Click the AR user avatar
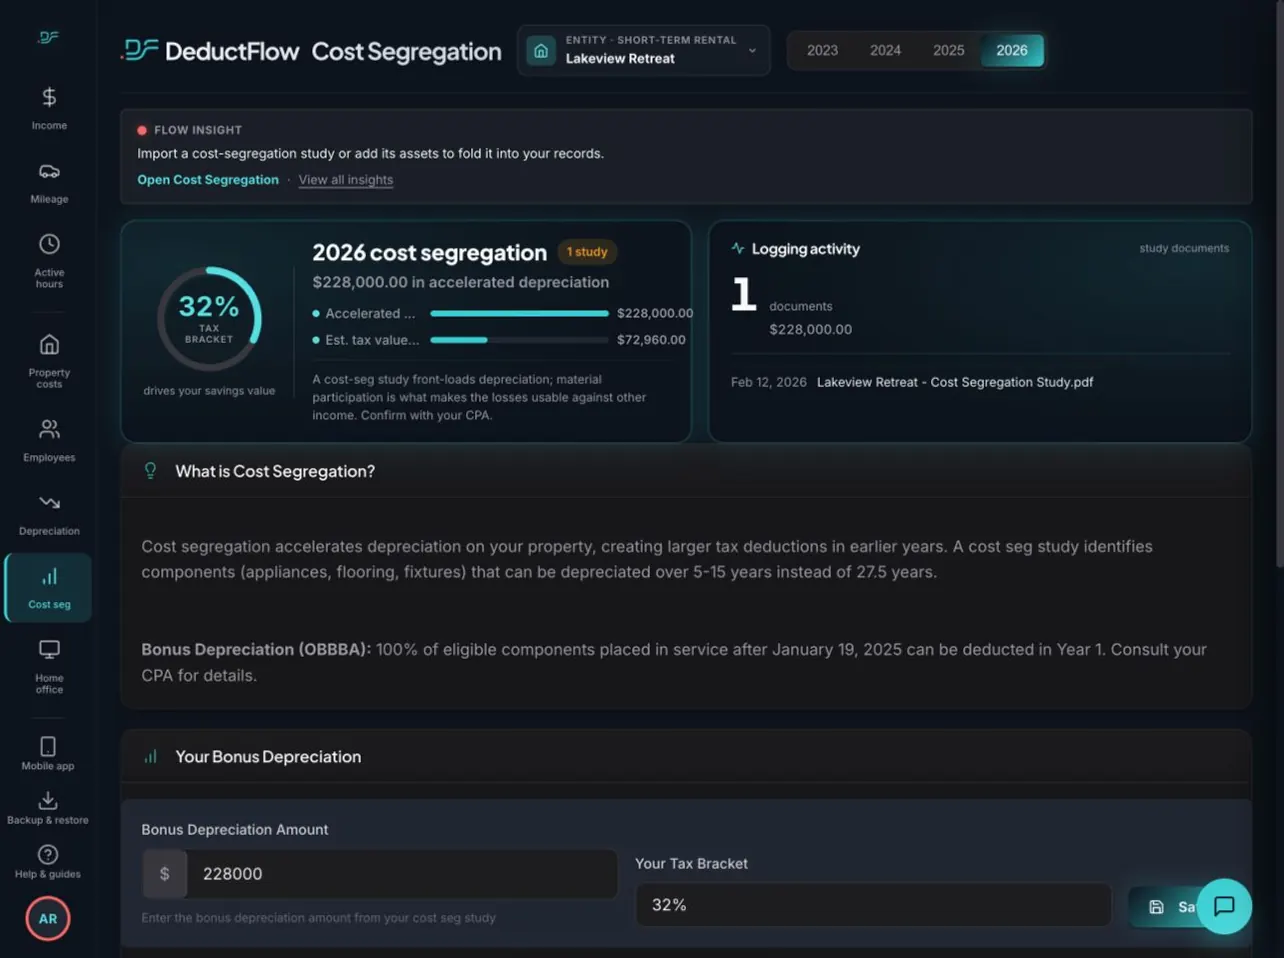This screenshot has height=958, width=1284. (x=48, y=919)
